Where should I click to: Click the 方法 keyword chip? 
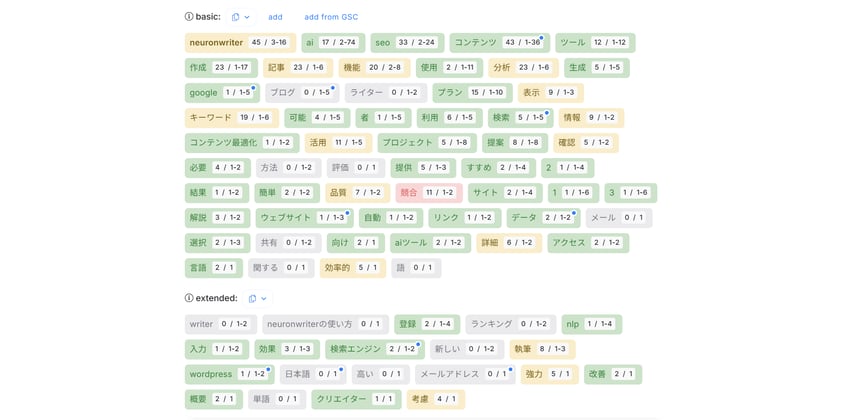(288, 168)
